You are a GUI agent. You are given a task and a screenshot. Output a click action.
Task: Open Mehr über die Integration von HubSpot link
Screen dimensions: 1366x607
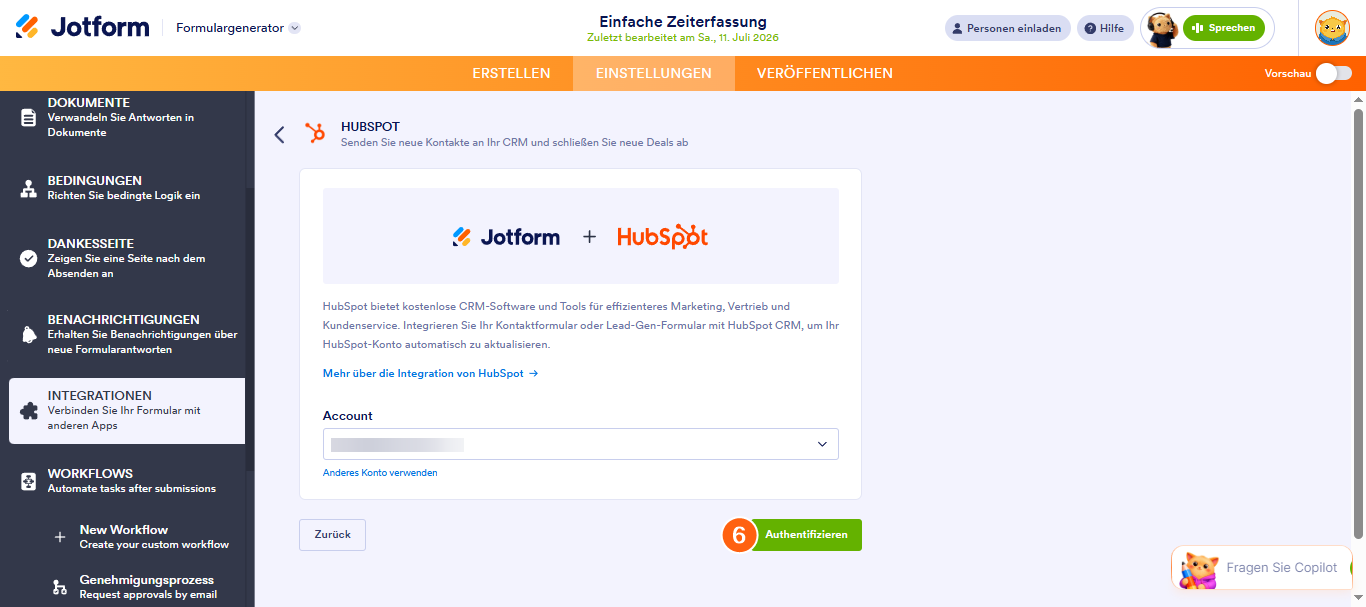[431, 373]
